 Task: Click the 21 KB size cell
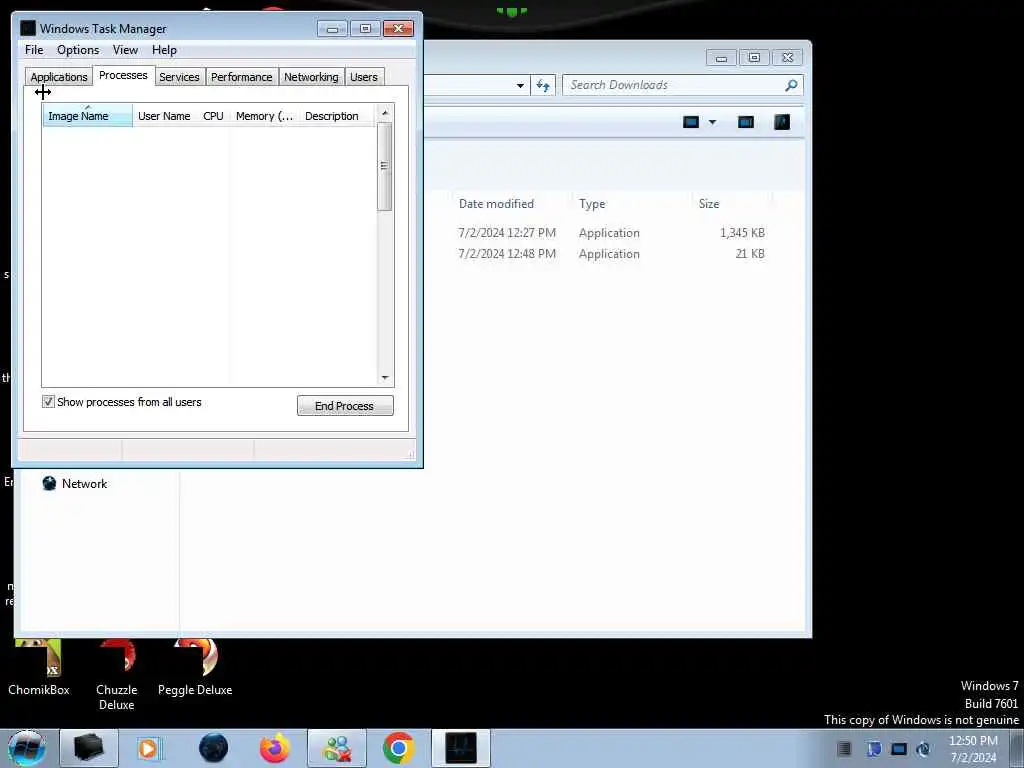click(750, 253)
